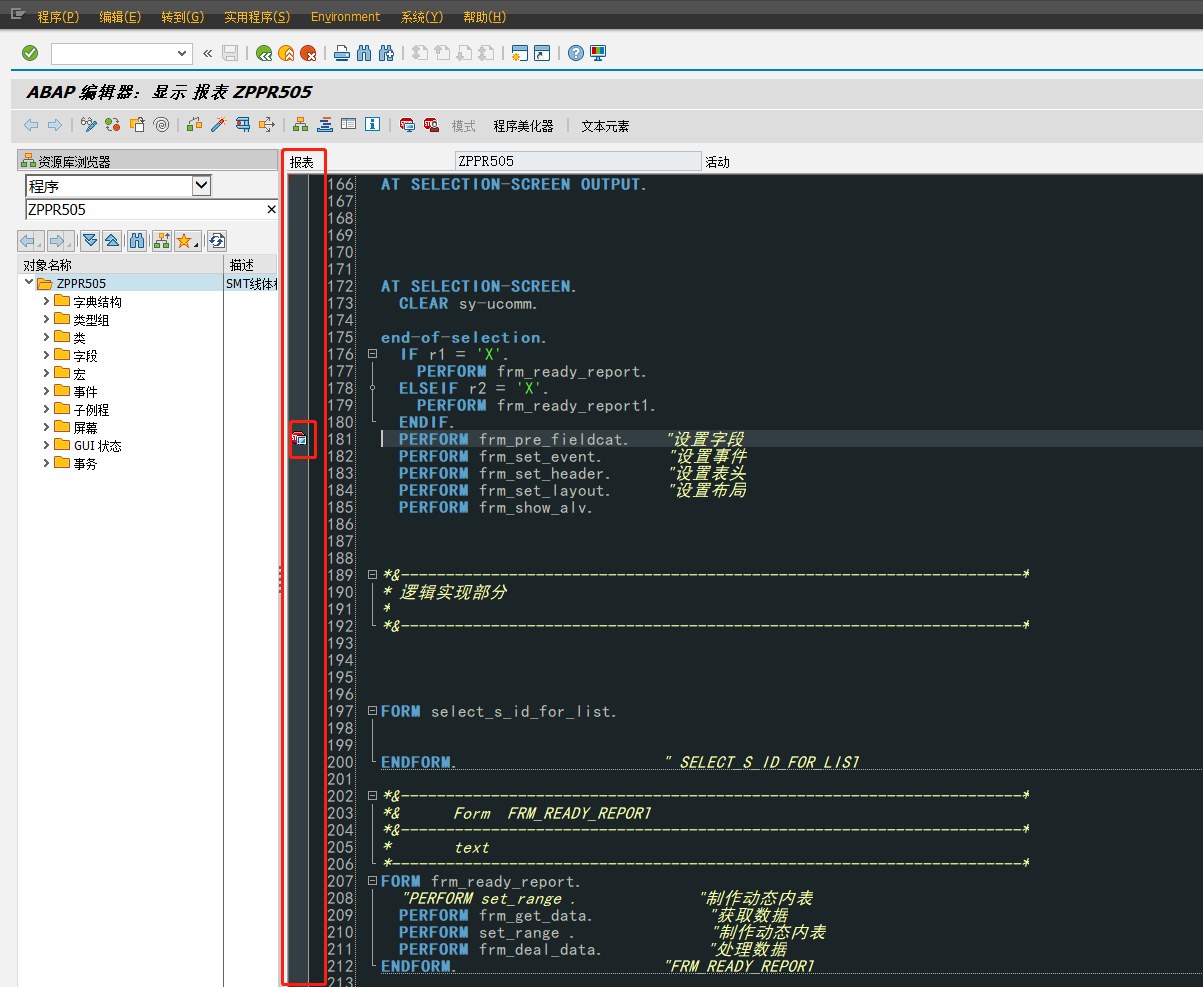
Task: Click the create shortcut icon
Action: pyautogui.click(x=541, y=53)
